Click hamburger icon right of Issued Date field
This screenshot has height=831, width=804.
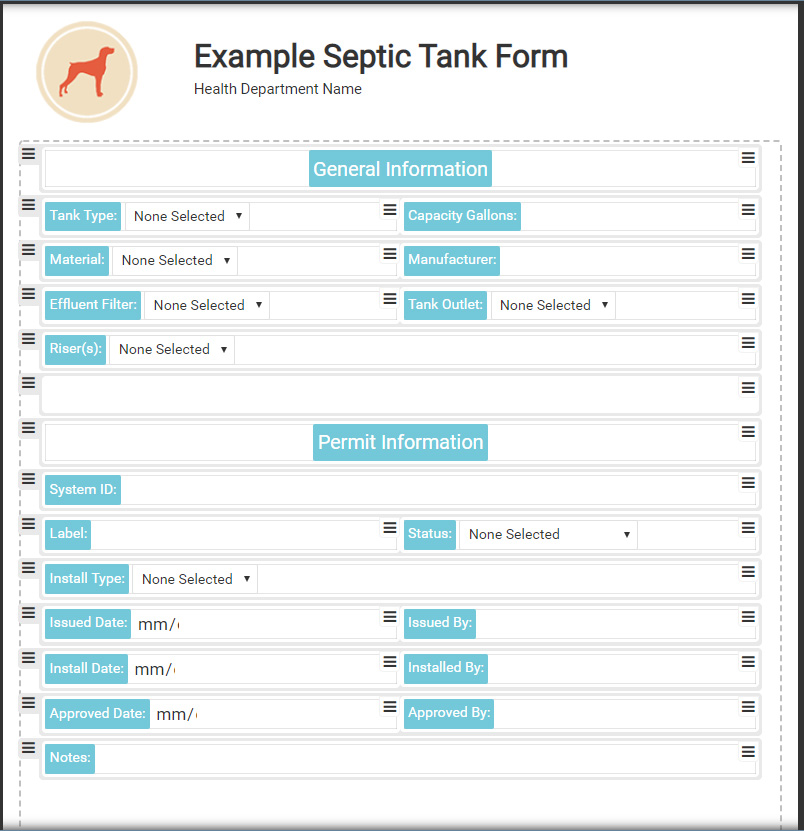390,617
